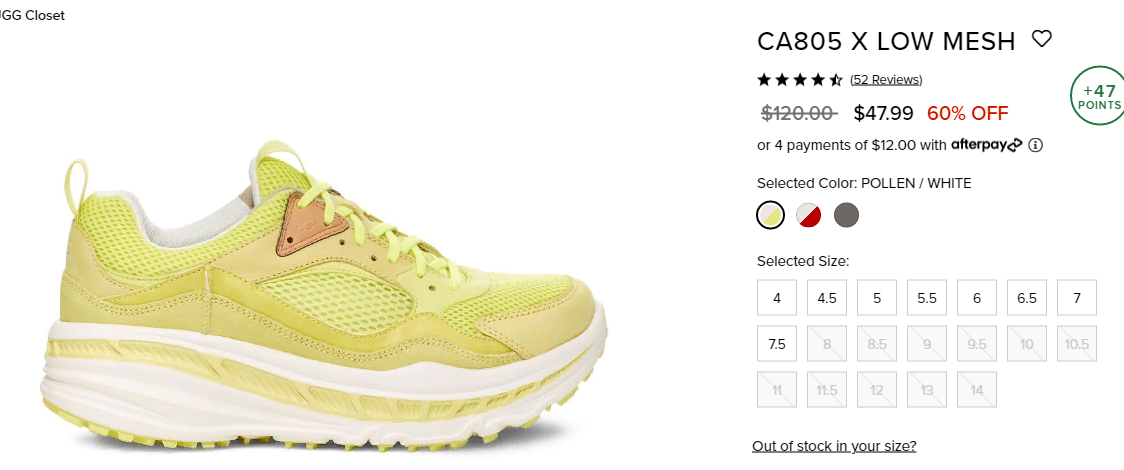Click the star rating icons
The height and width of the screenshot is (470, 1124).
(x=800, y=80)
